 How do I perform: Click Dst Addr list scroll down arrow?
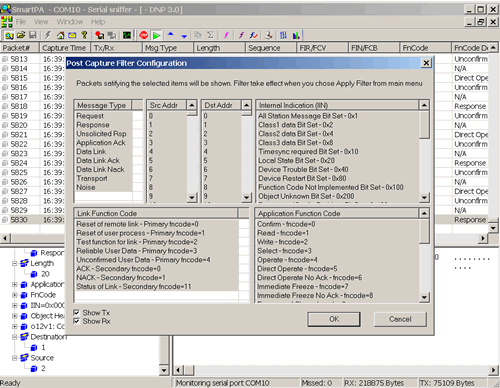pos(246,197)
